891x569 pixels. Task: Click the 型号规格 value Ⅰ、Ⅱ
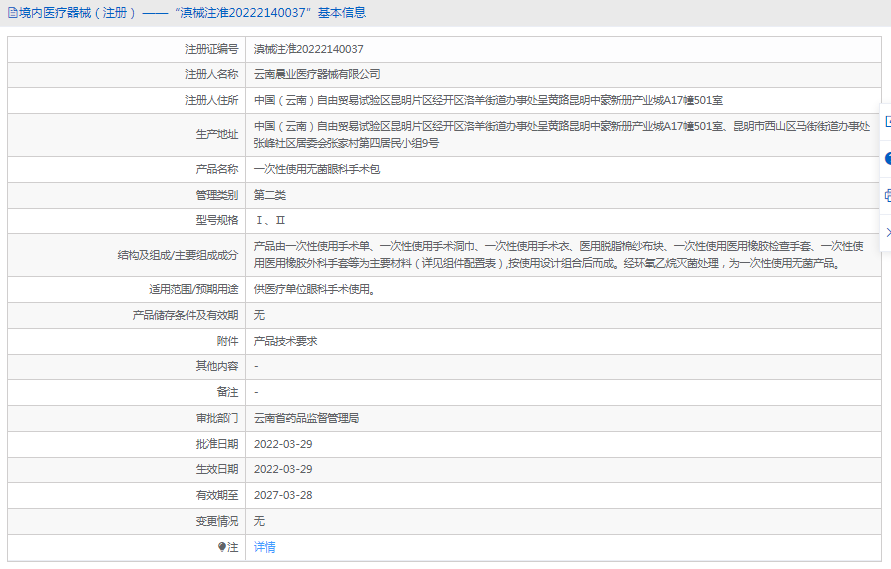pyautogui.click(x=270, y=220)
